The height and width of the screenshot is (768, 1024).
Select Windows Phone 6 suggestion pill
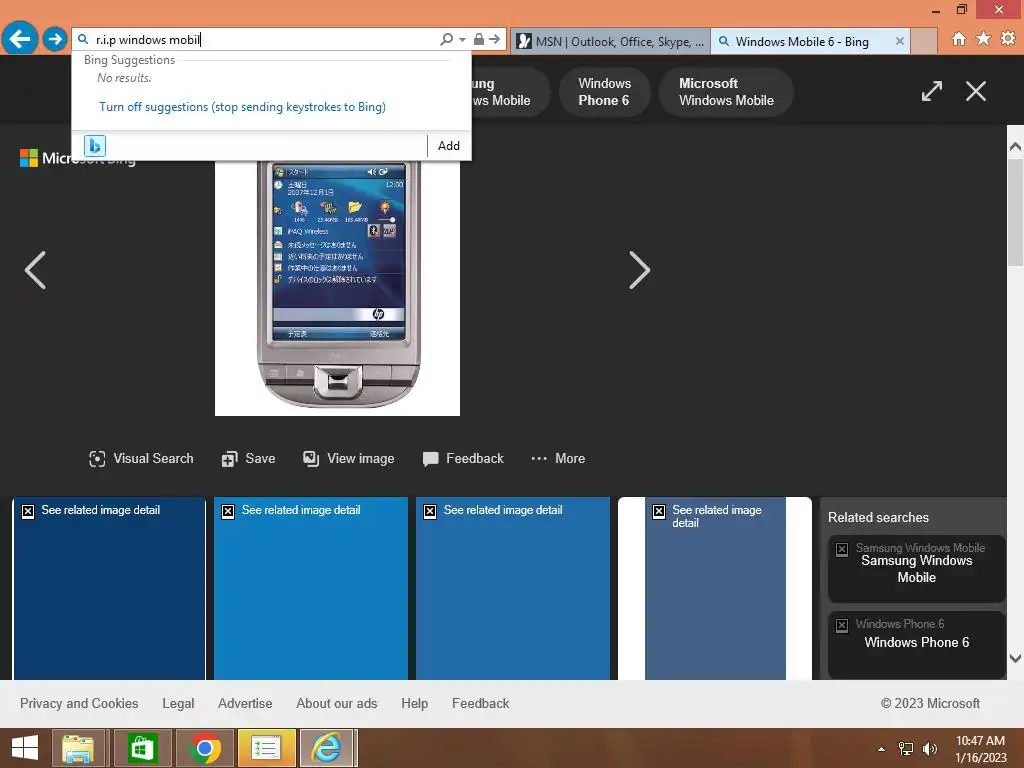604,92
